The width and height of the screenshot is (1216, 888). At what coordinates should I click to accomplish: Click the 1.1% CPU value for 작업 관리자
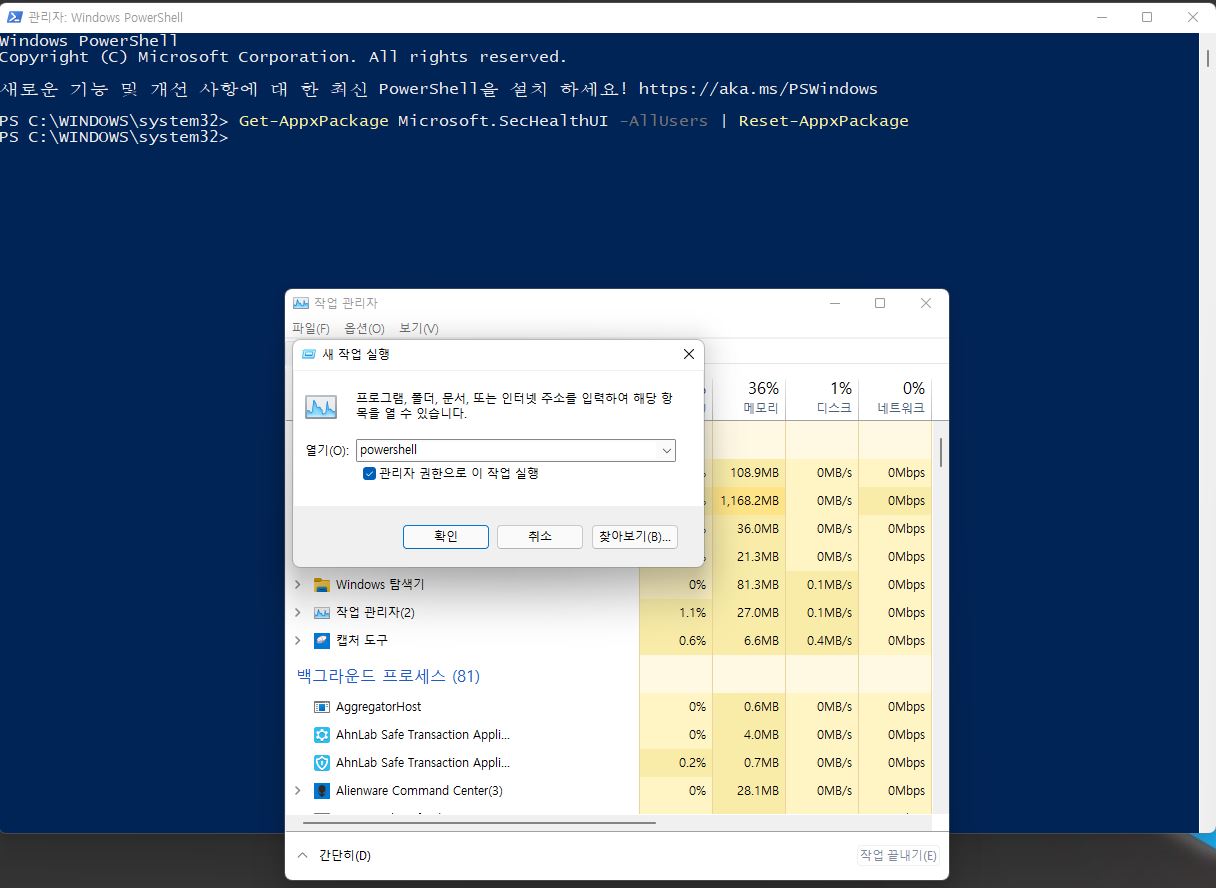(x=692, y=613)
